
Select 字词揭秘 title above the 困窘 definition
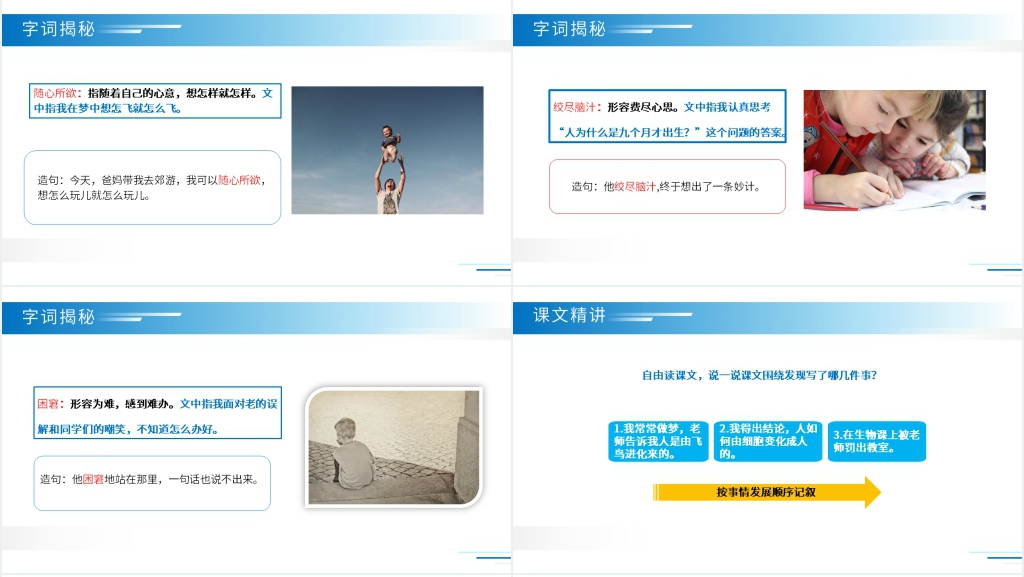59,316
